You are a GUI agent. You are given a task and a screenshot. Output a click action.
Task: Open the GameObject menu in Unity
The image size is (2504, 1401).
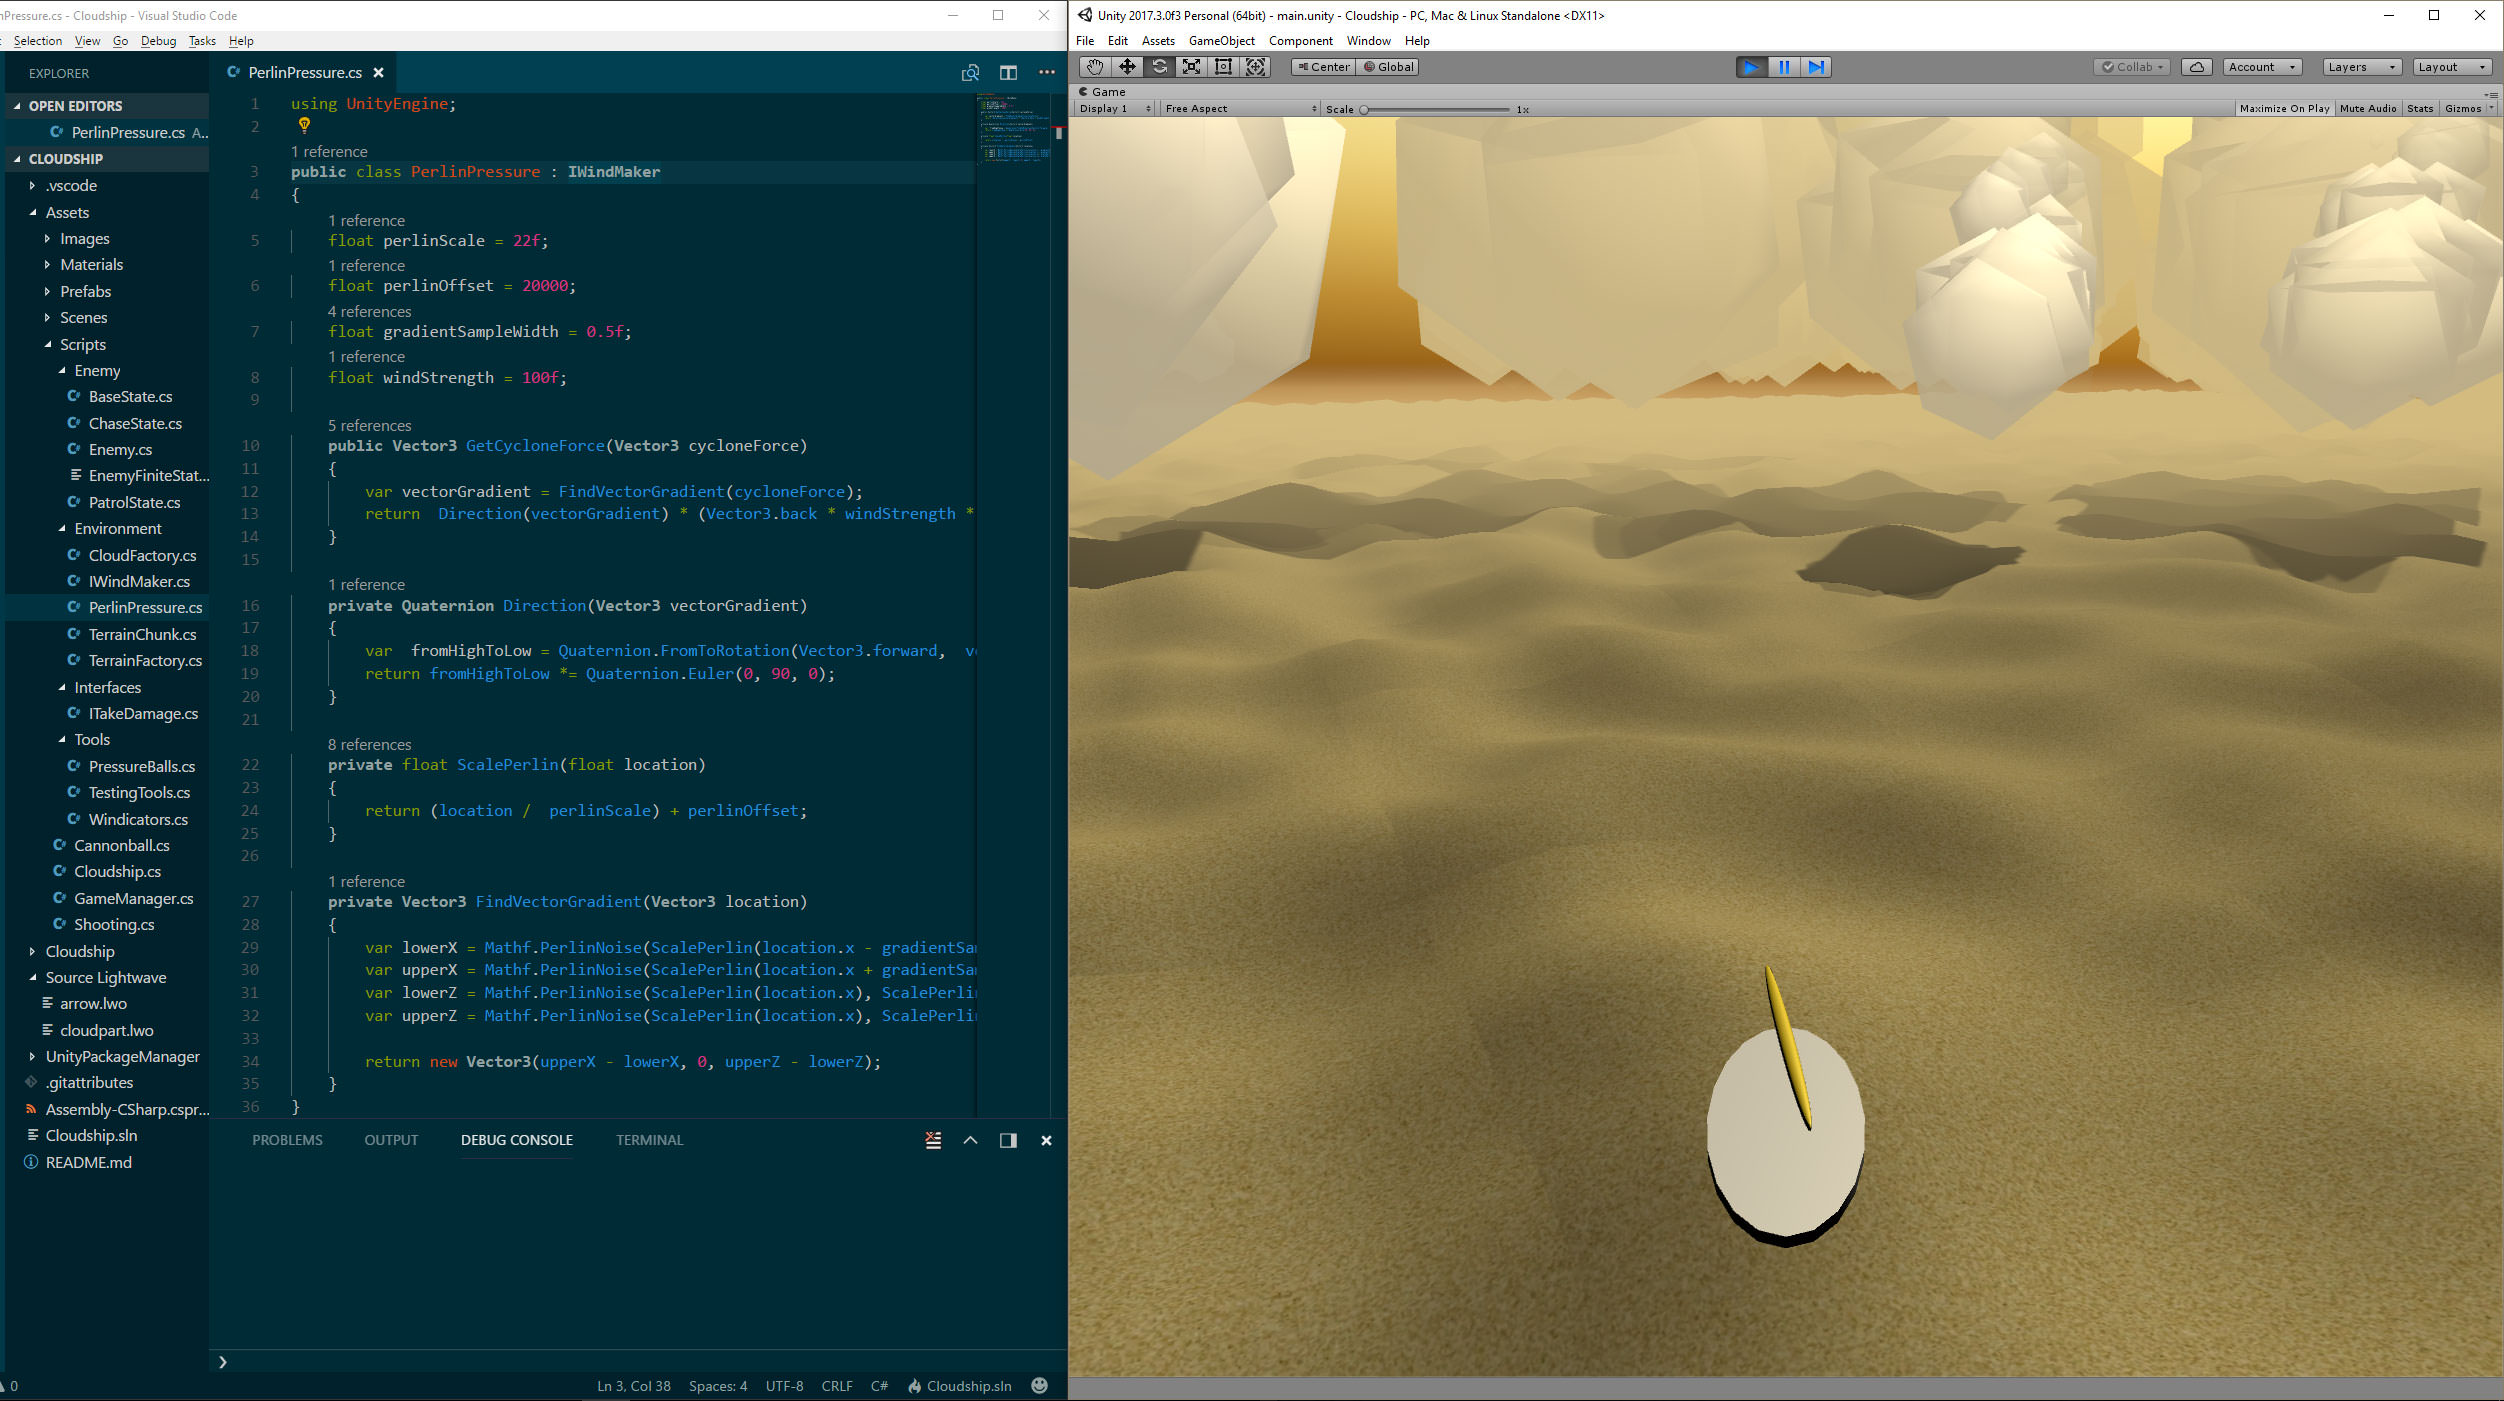[1221, 41]
